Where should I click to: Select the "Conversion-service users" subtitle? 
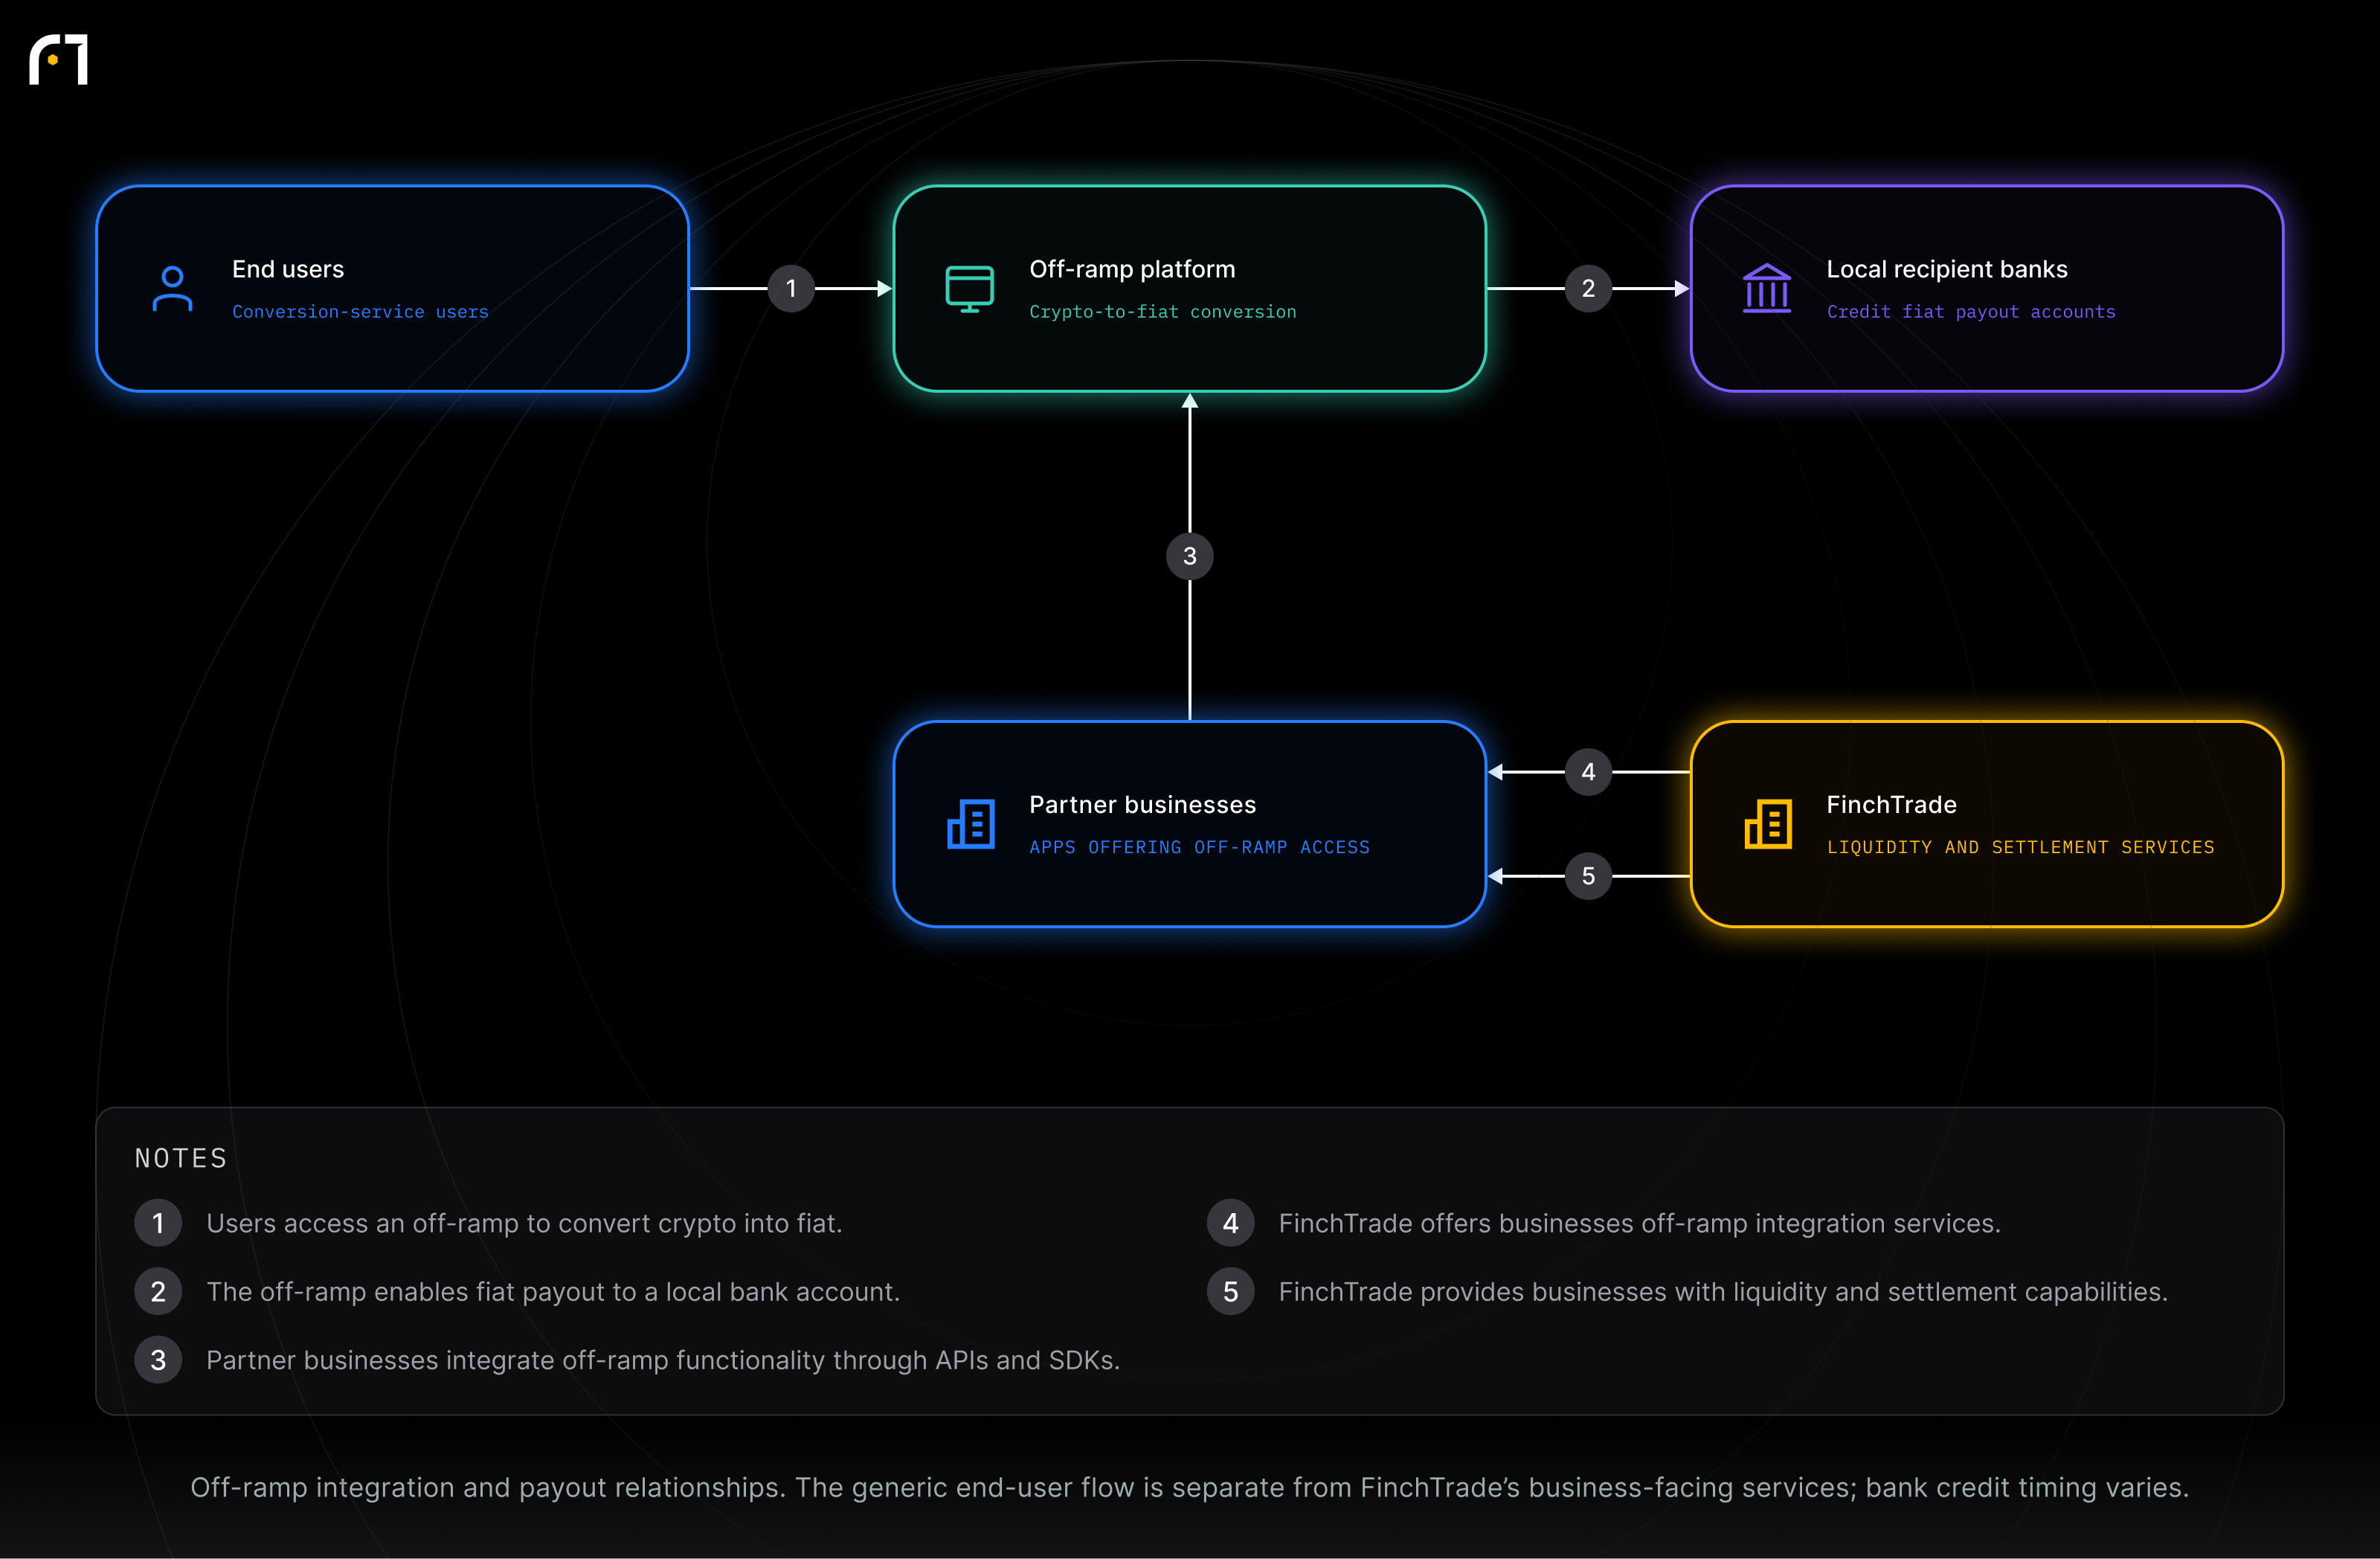[x=360, y=312]
